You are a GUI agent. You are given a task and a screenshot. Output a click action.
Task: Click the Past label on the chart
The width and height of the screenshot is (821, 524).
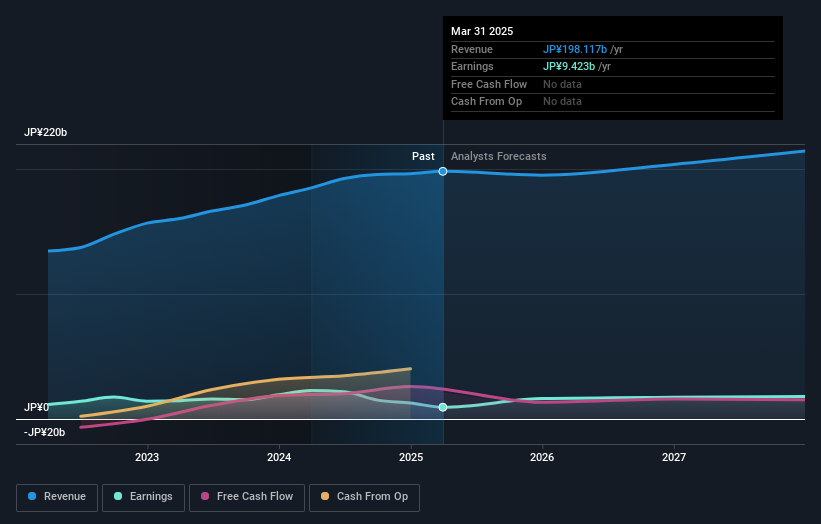tap(423, 157)
